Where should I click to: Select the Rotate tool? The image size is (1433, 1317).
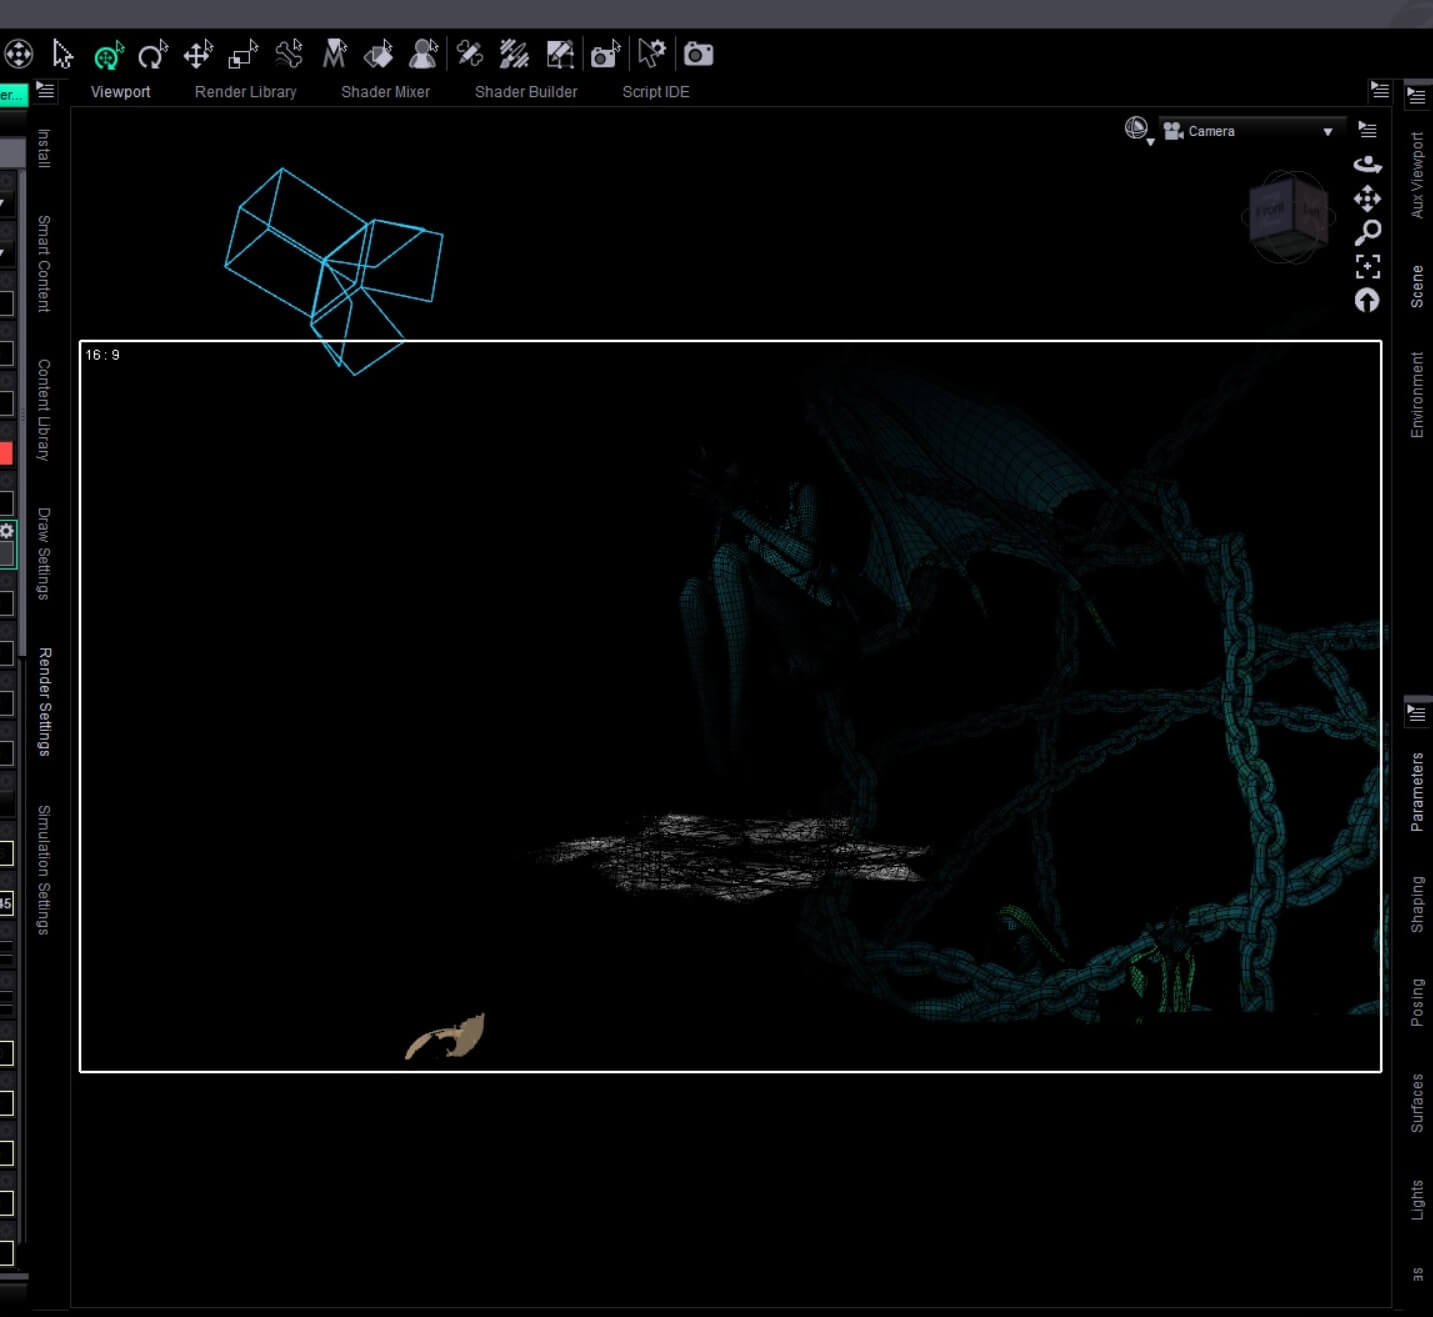152,54
